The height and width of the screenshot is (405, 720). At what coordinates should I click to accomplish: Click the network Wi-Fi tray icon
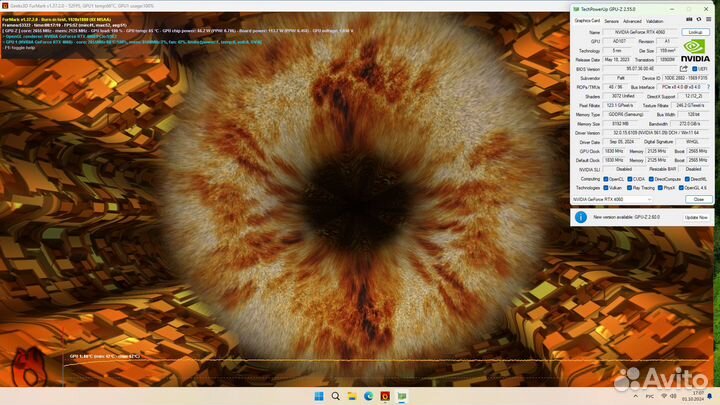pos(664,396)
